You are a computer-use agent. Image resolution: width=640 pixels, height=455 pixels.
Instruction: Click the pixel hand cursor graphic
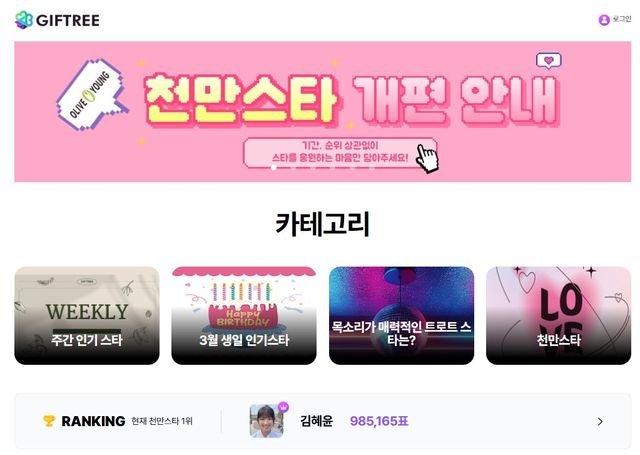pyautogui.click(x=427, y=159)
